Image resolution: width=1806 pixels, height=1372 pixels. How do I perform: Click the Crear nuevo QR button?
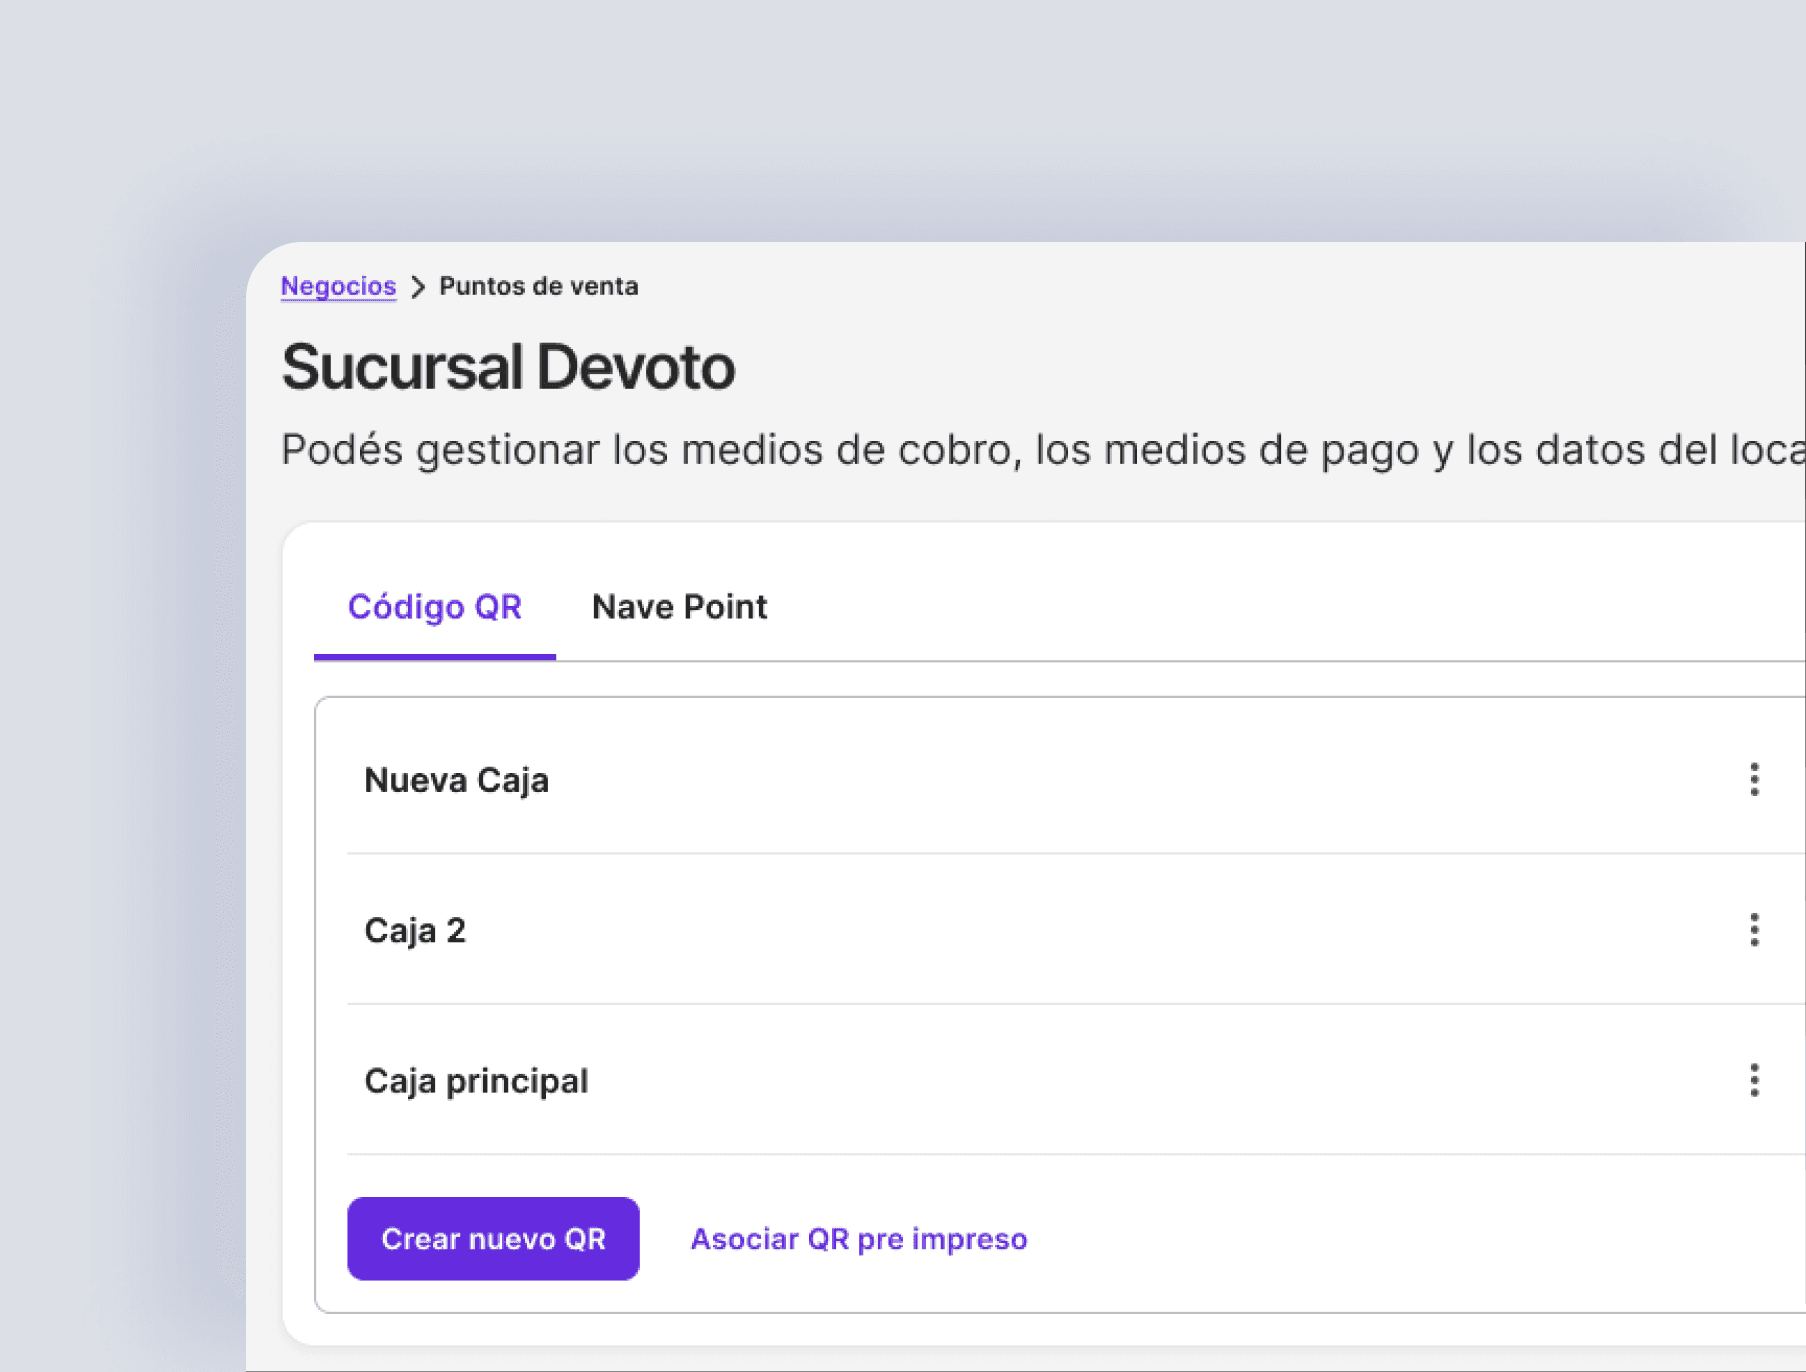coord(493,1239)
